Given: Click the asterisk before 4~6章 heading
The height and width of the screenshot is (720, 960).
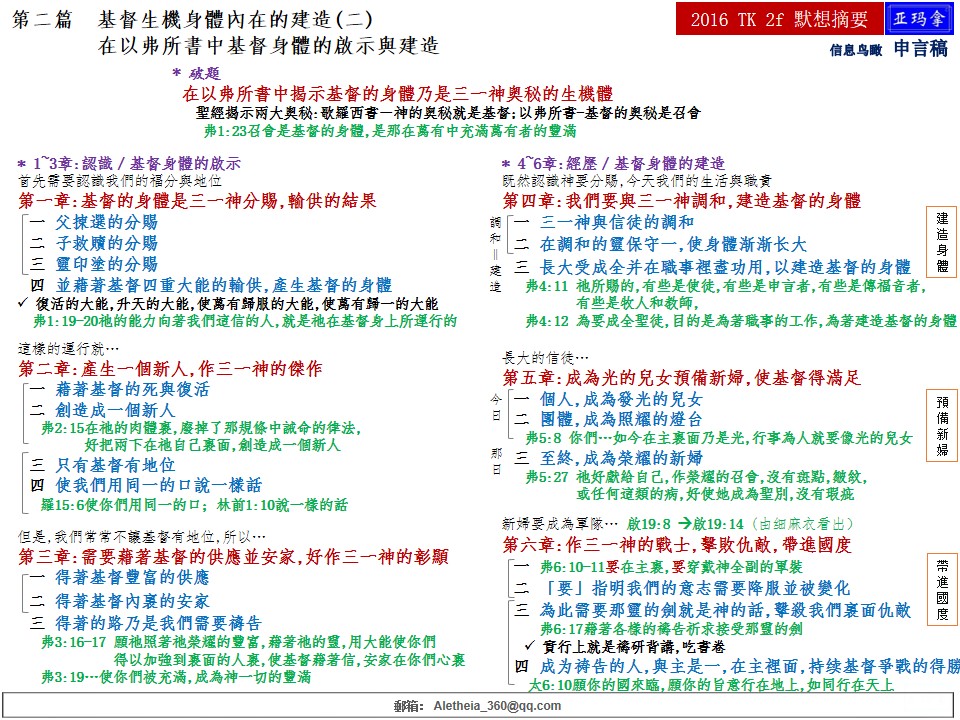Looking at the screenshot, I should (507, 164).
